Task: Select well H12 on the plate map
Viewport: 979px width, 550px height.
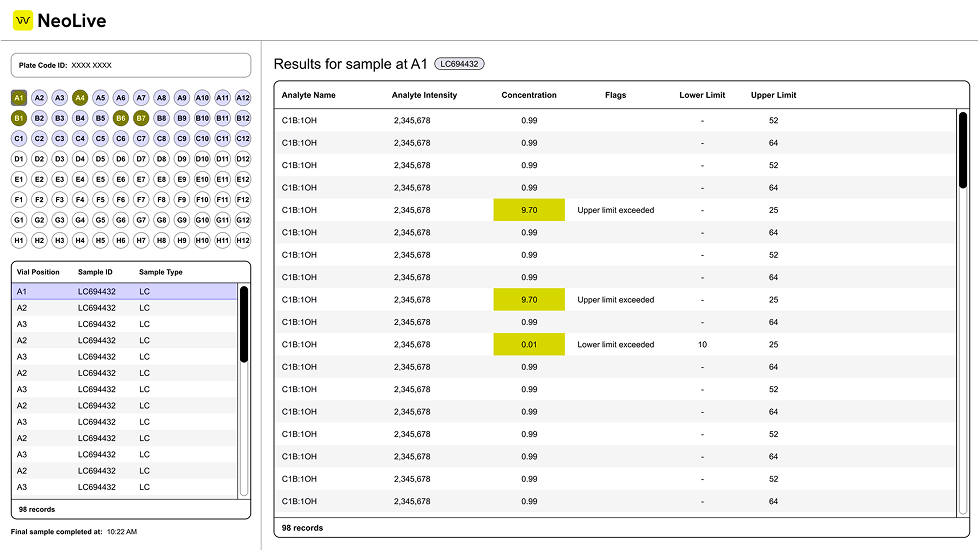Action: click(x=243, y=240)
